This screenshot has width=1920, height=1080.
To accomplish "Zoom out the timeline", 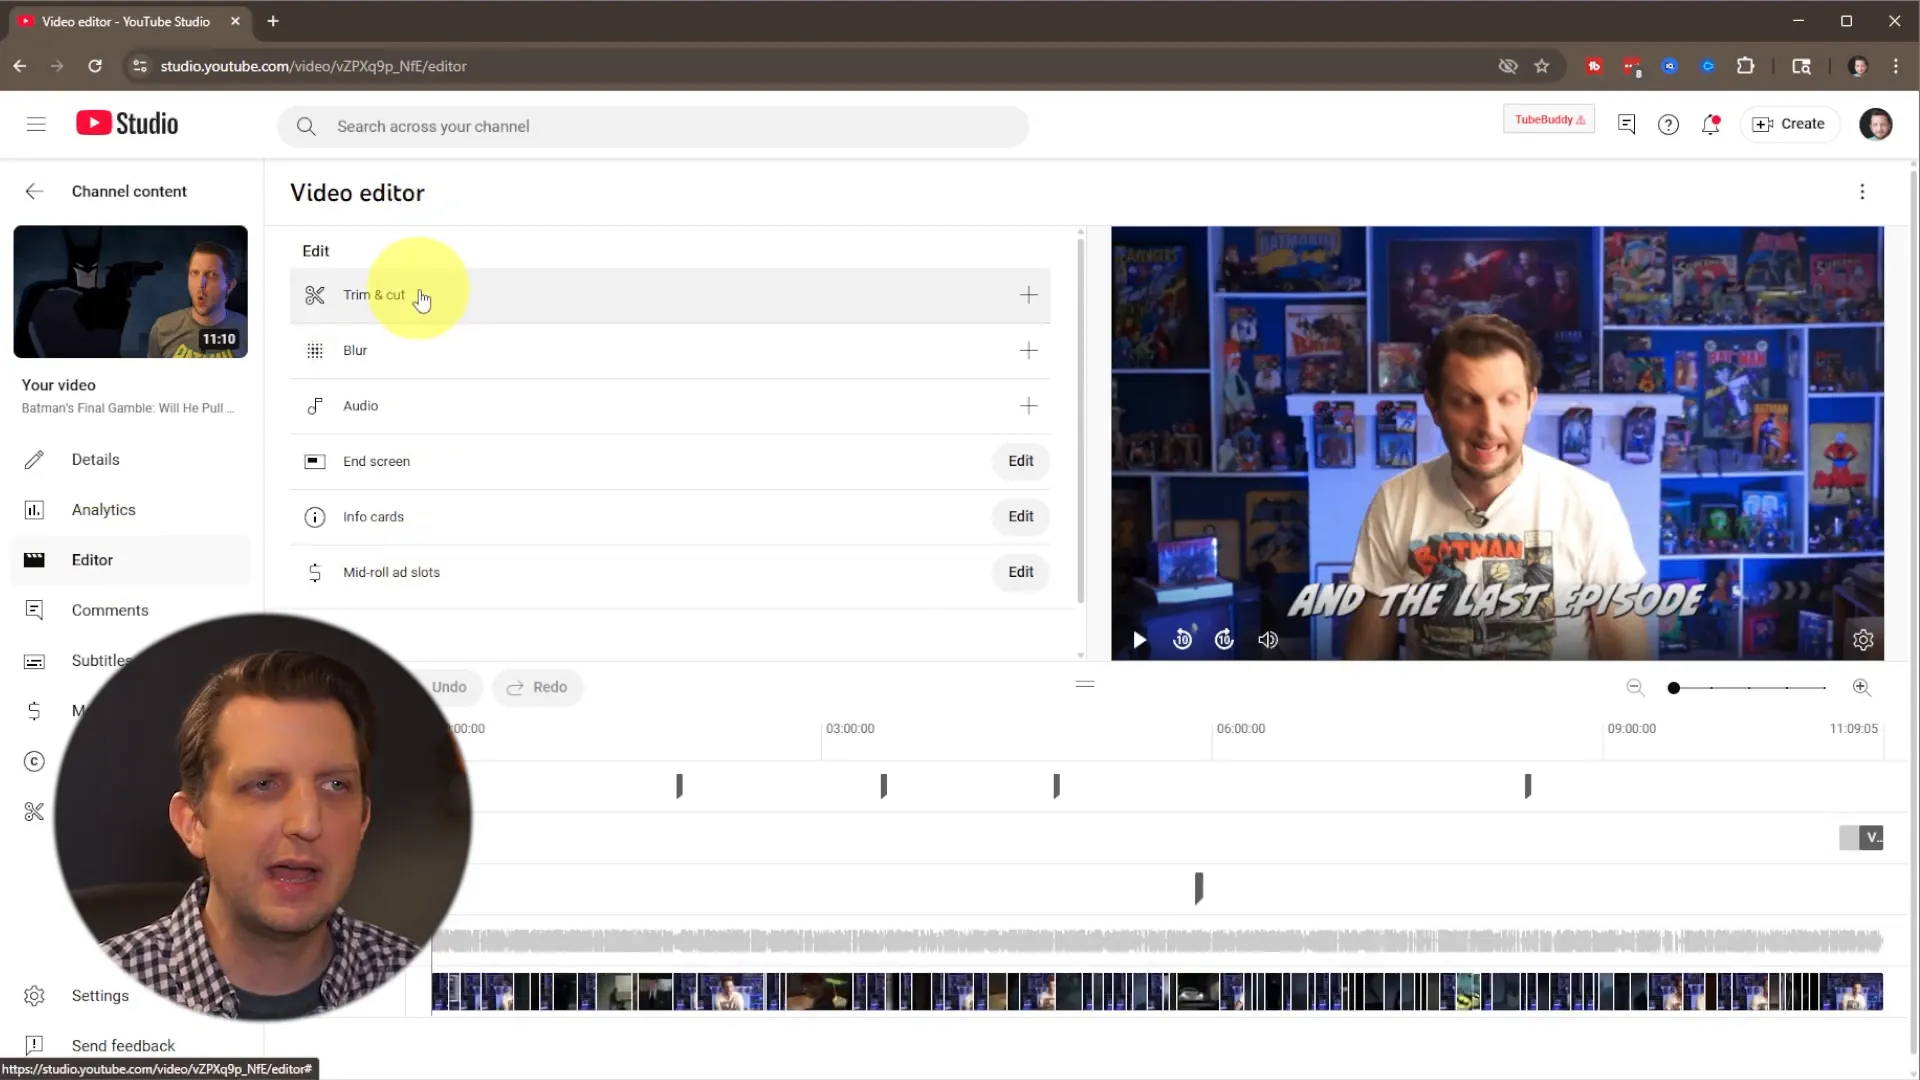I will coord(1635,687).
